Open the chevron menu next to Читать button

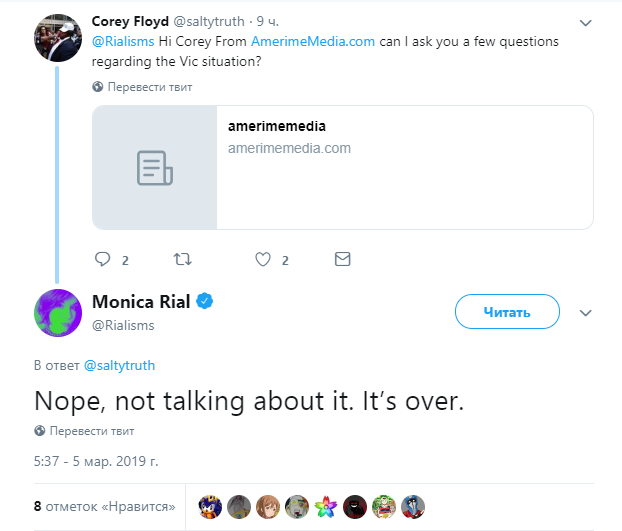(586, 313)
